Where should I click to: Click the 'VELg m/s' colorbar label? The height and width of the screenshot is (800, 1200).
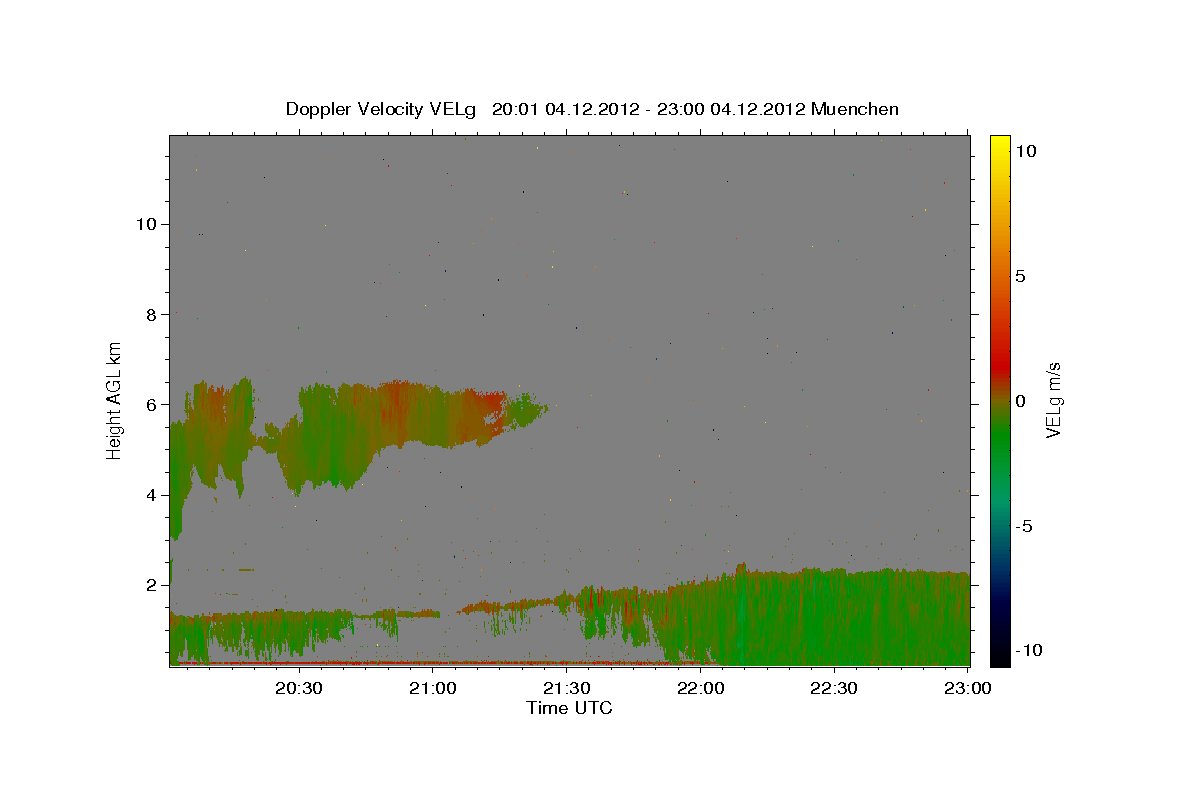1053,400
